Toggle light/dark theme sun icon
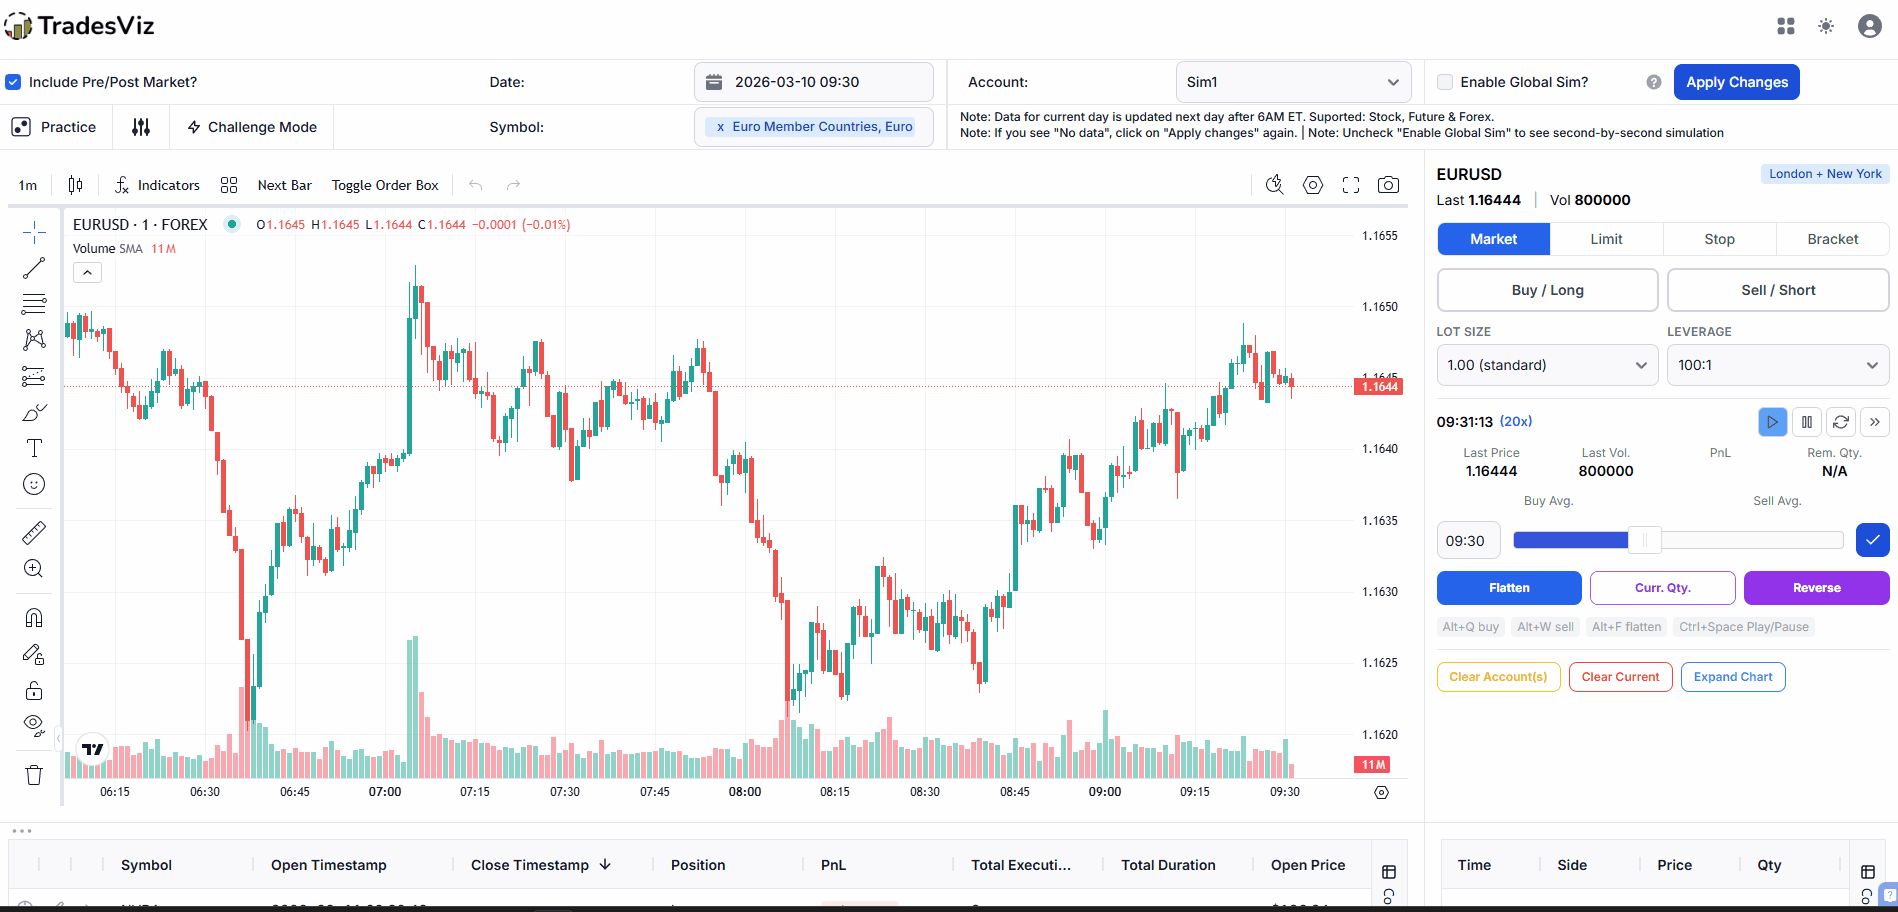 tap(1826, 26)
